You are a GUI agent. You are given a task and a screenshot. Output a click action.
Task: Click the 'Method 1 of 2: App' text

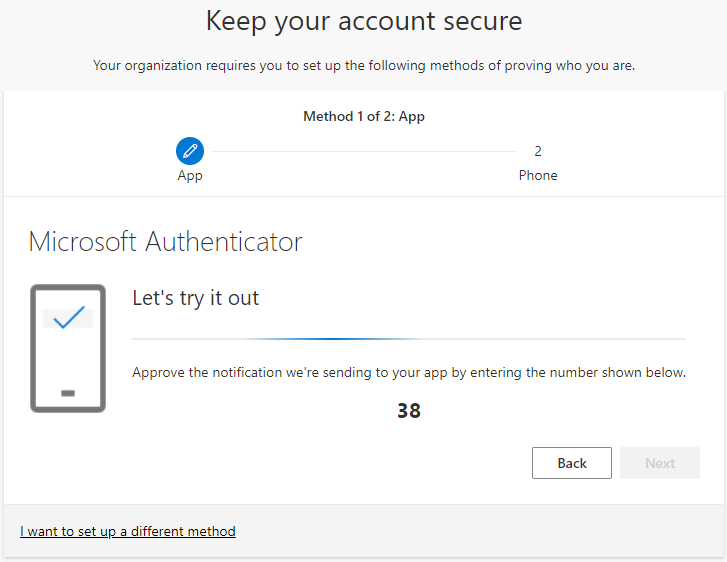pyautogui.click(x=364, y=116)
